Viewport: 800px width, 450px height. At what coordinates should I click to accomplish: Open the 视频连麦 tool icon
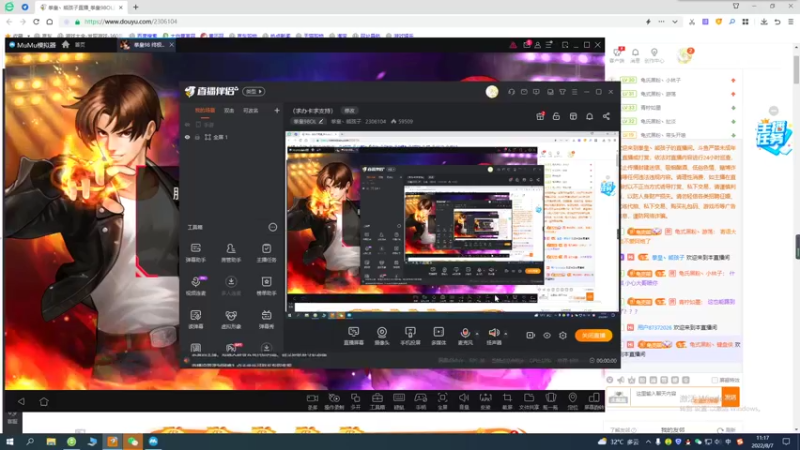[x=196, y=286]
